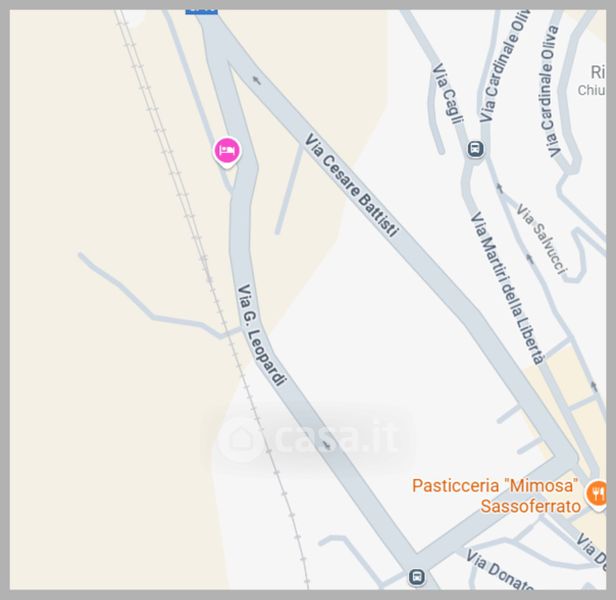Click the Via Cesare Battisti street label
Viewport: 616px width, 600px height.
(352, 185)
